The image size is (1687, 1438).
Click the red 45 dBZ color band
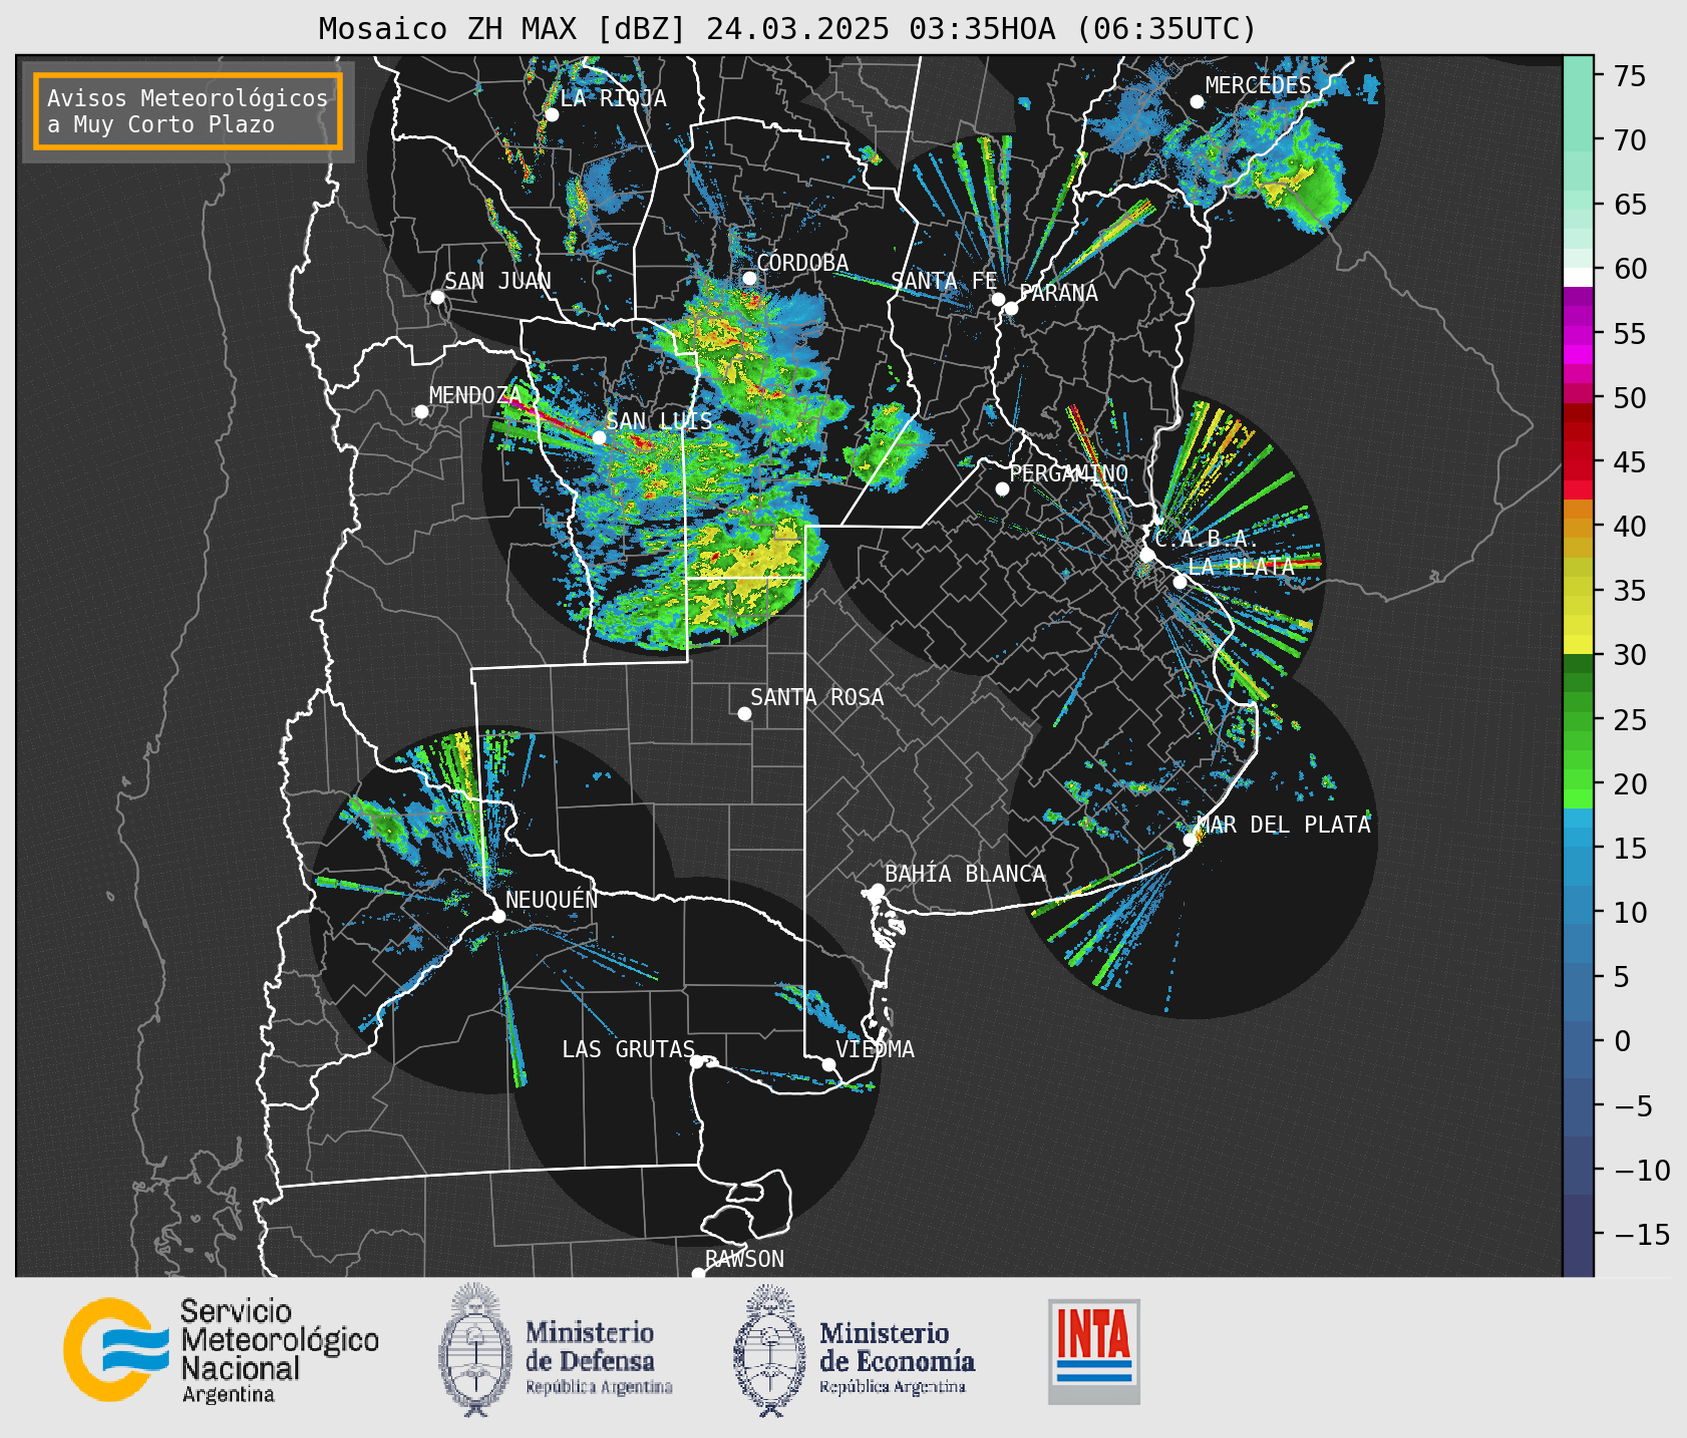[1578, 462]
